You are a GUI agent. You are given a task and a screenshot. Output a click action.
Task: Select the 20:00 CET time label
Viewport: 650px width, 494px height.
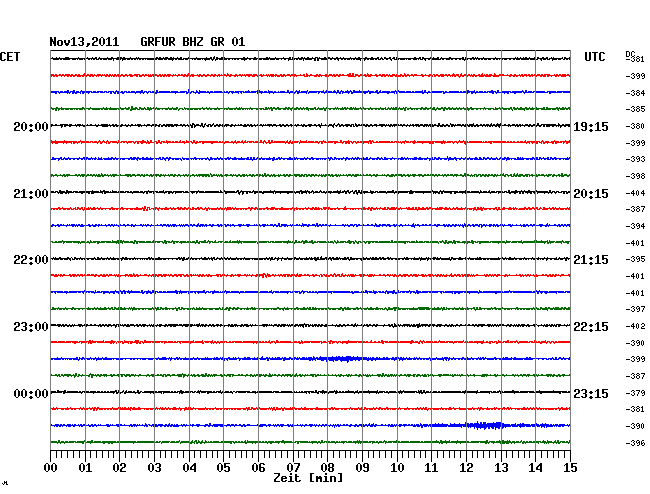[31, 127]
